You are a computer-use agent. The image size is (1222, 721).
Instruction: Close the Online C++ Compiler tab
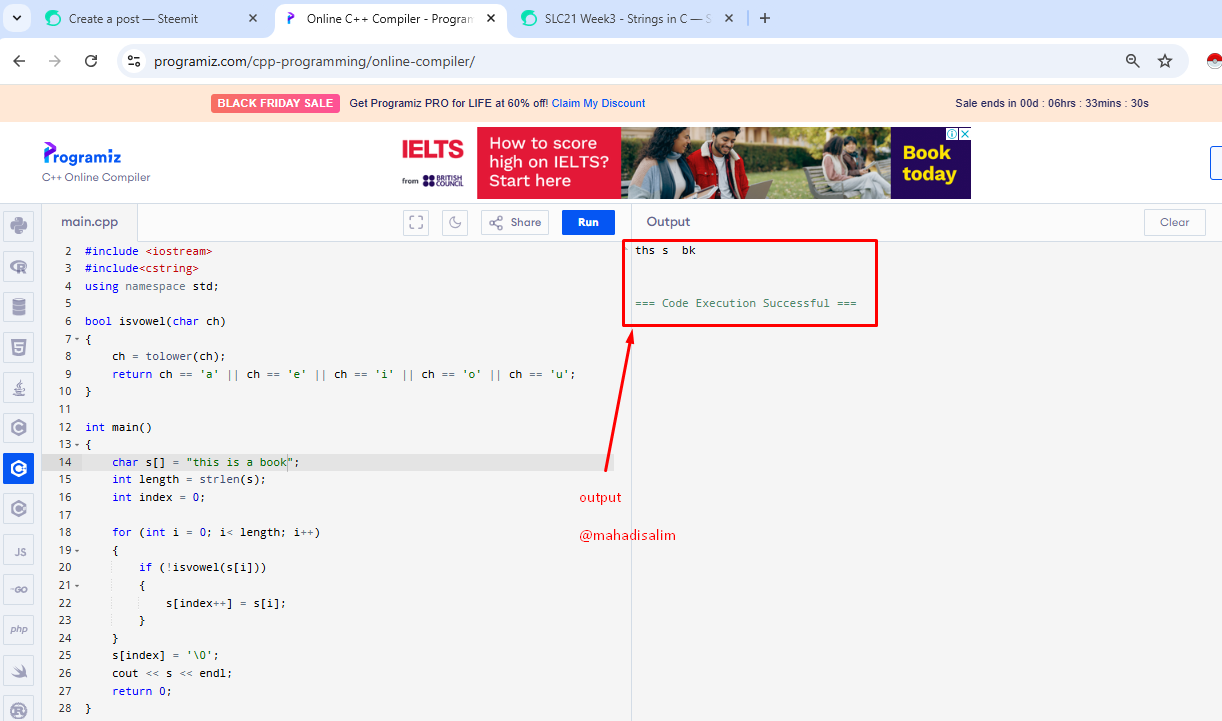click(x=490, y=19)
